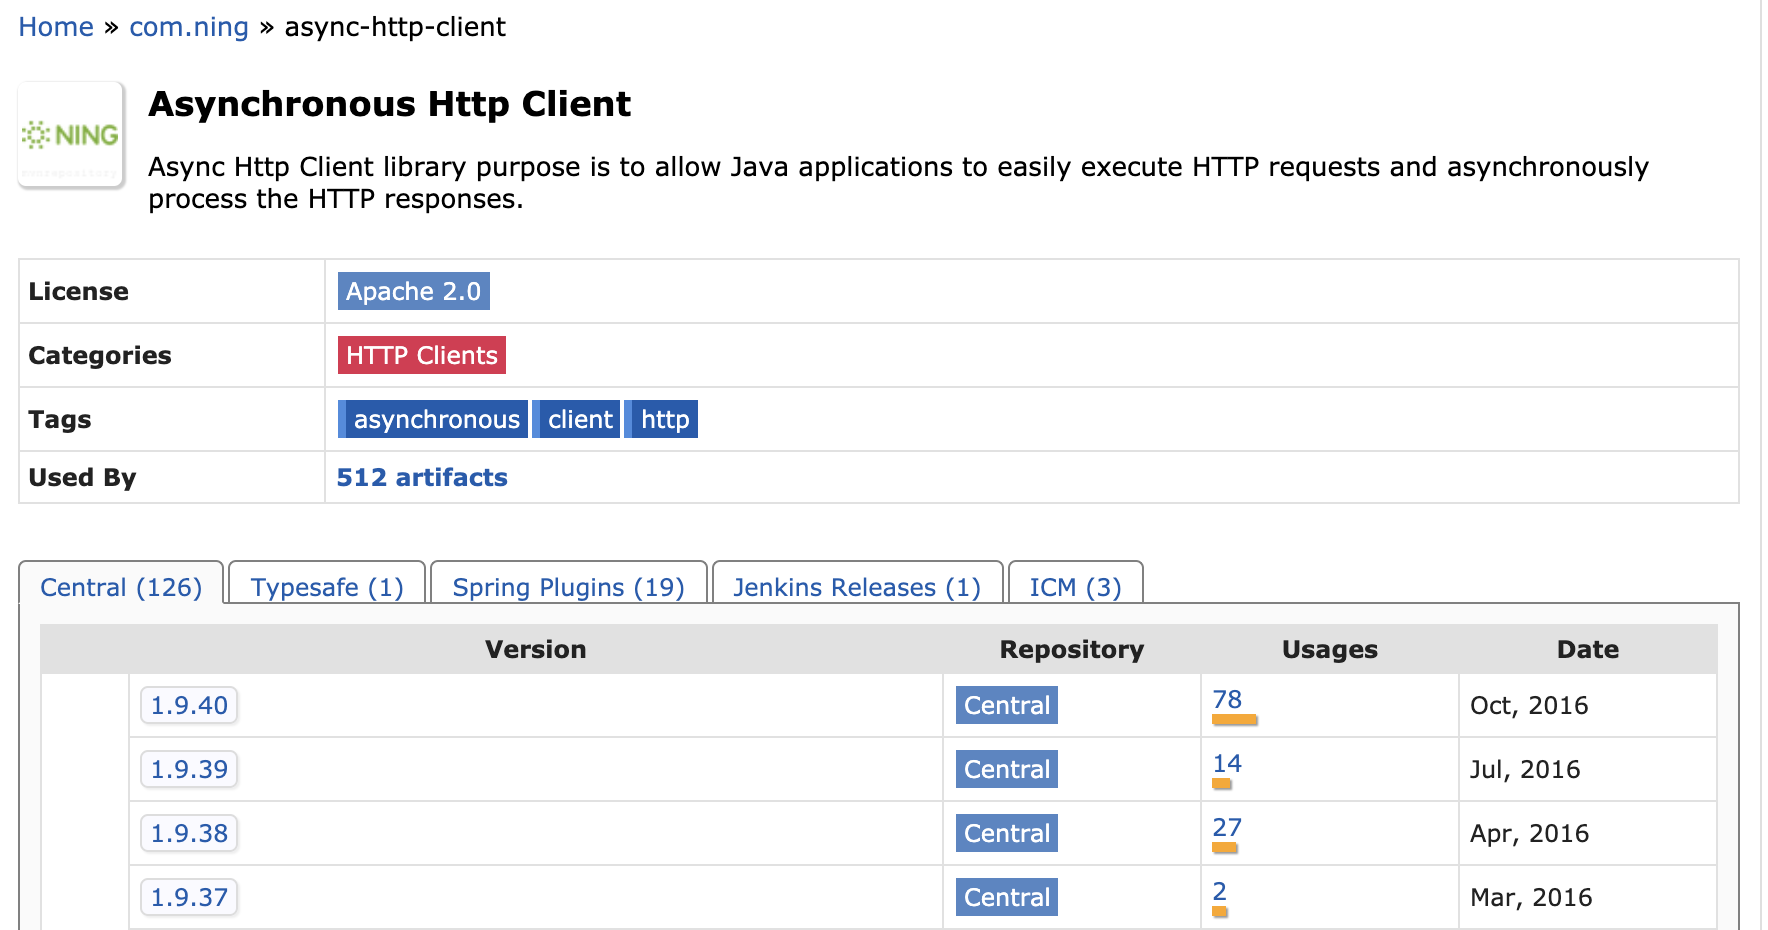The height and width of the screenshot is (930, 1768).
Task: Click the Central repository badge for 1.9.38
Action: pyautogui.click(x=1006, y=833)
